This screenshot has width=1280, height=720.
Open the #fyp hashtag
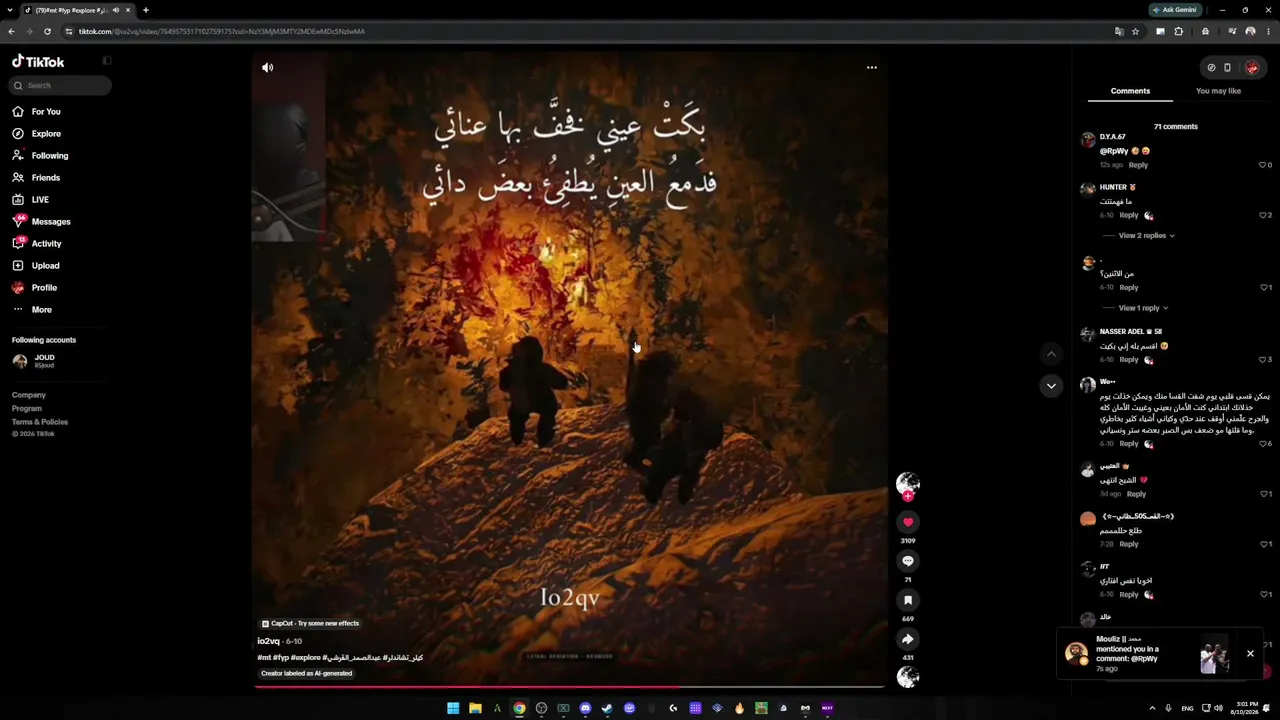tap(281, 658)
